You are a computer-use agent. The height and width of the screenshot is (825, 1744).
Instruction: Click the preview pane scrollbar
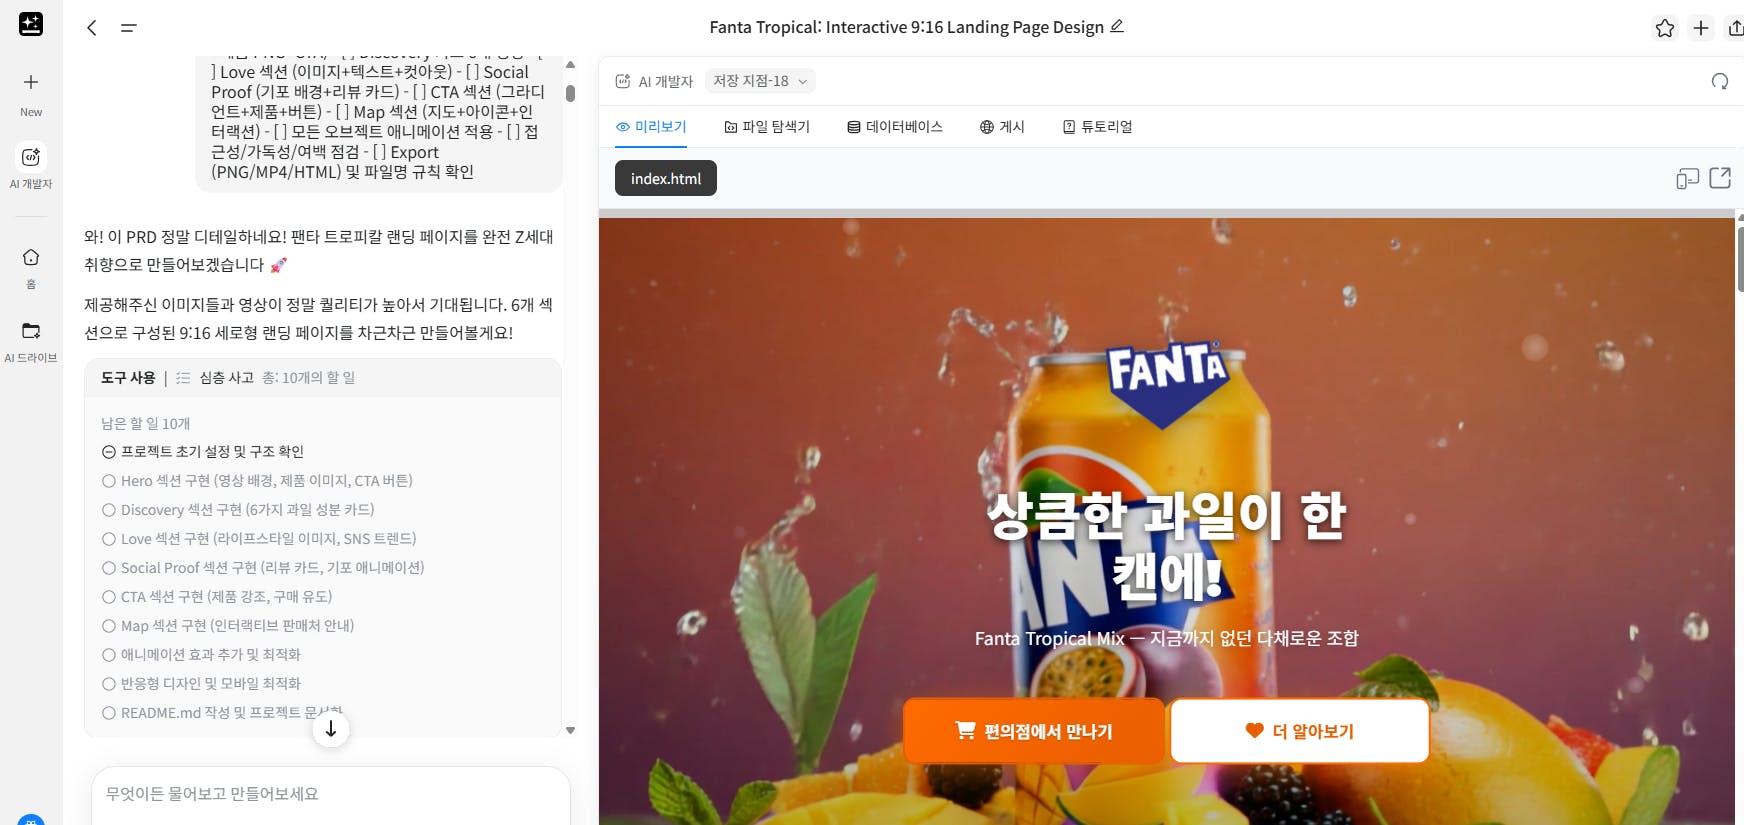[x=1740, y=260]
